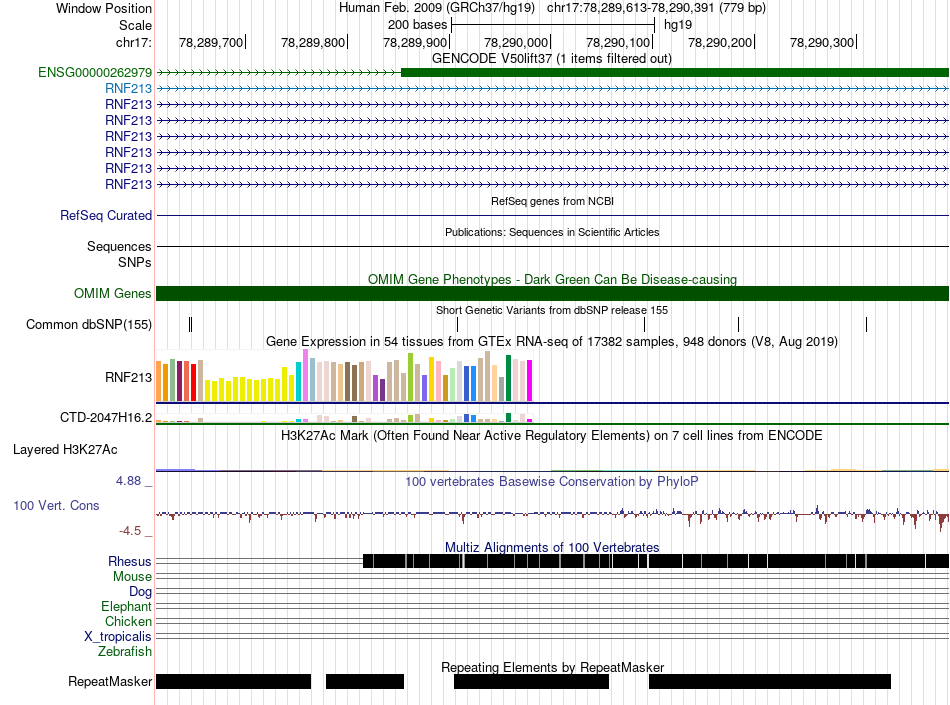Image resolution: width=950 pixels, height=705 pixels.
Task: Click the -4.5 PhyloP lower axis value
Action: 130,531
